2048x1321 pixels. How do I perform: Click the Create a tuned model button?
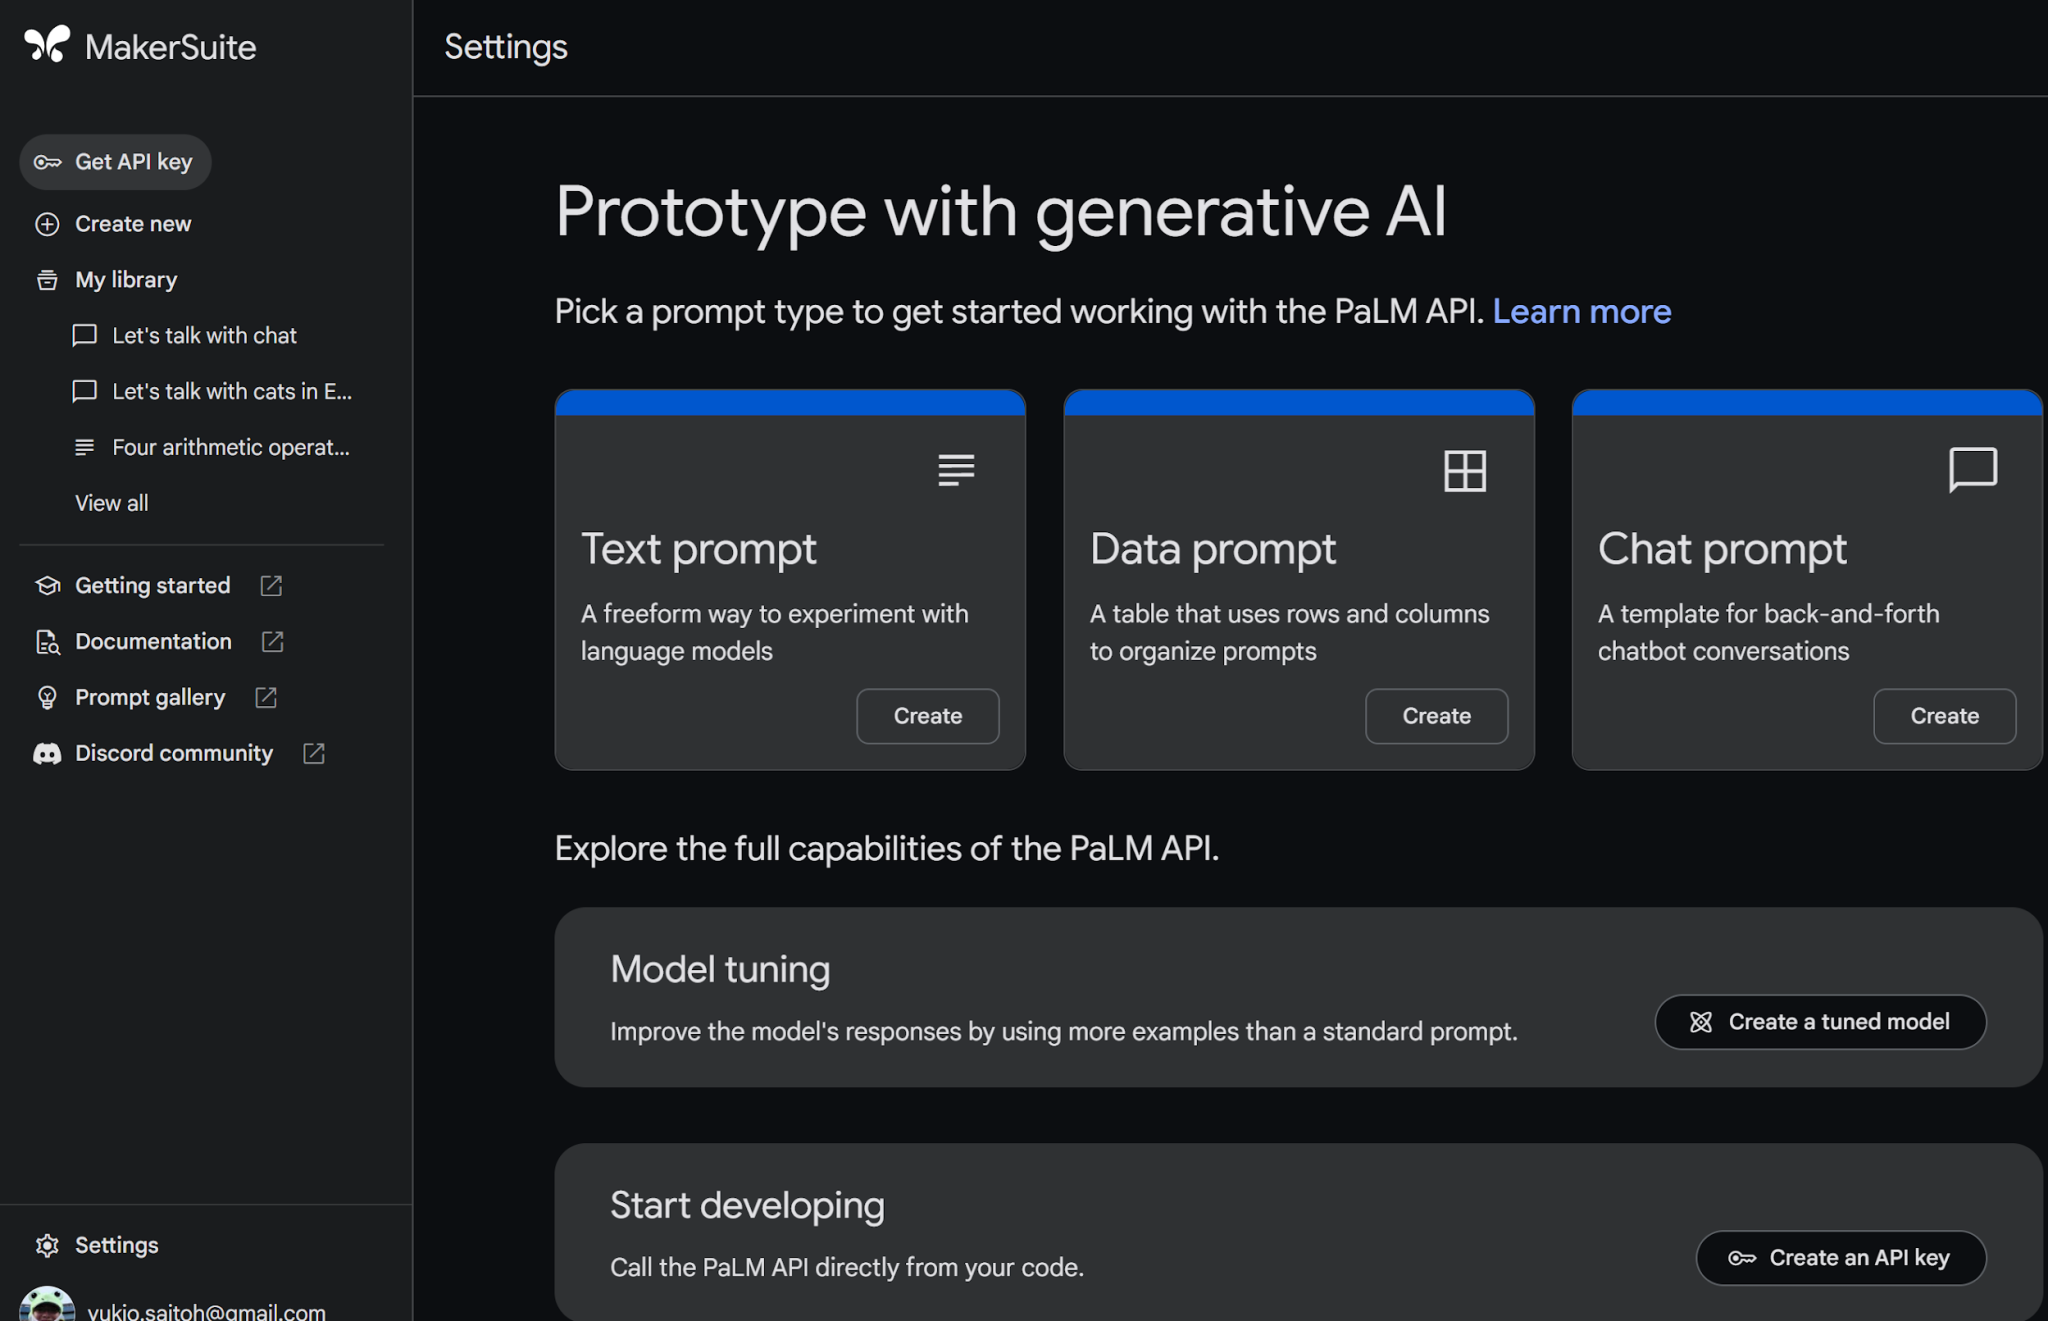[1820, 1022]
